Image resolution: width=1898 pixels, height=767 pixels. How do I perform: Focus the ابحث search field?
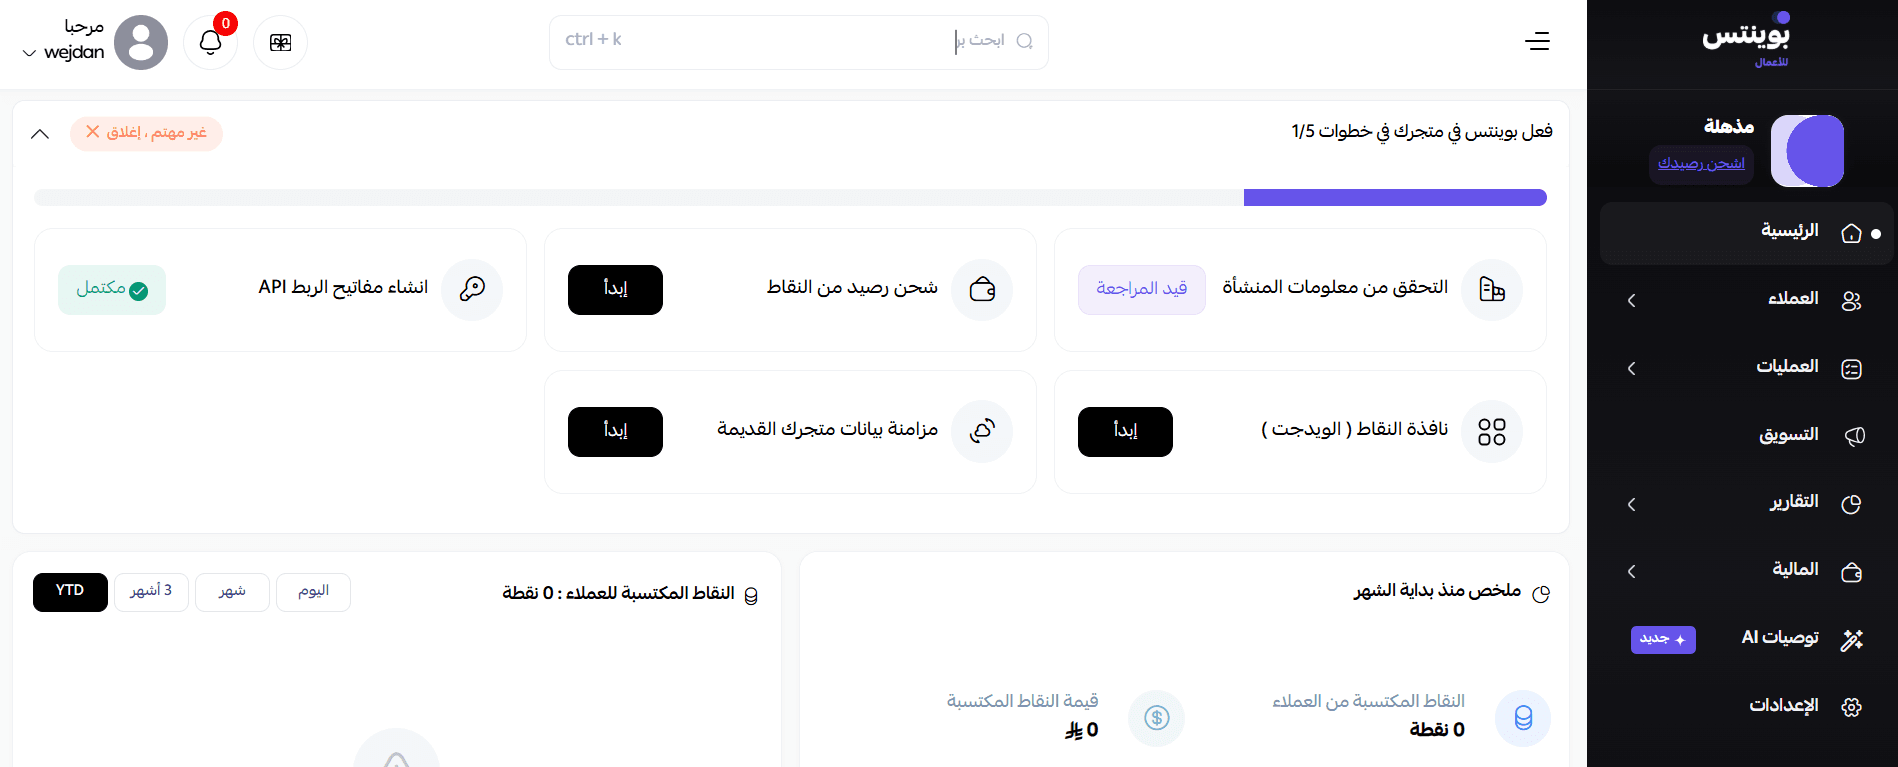(798, 42)
